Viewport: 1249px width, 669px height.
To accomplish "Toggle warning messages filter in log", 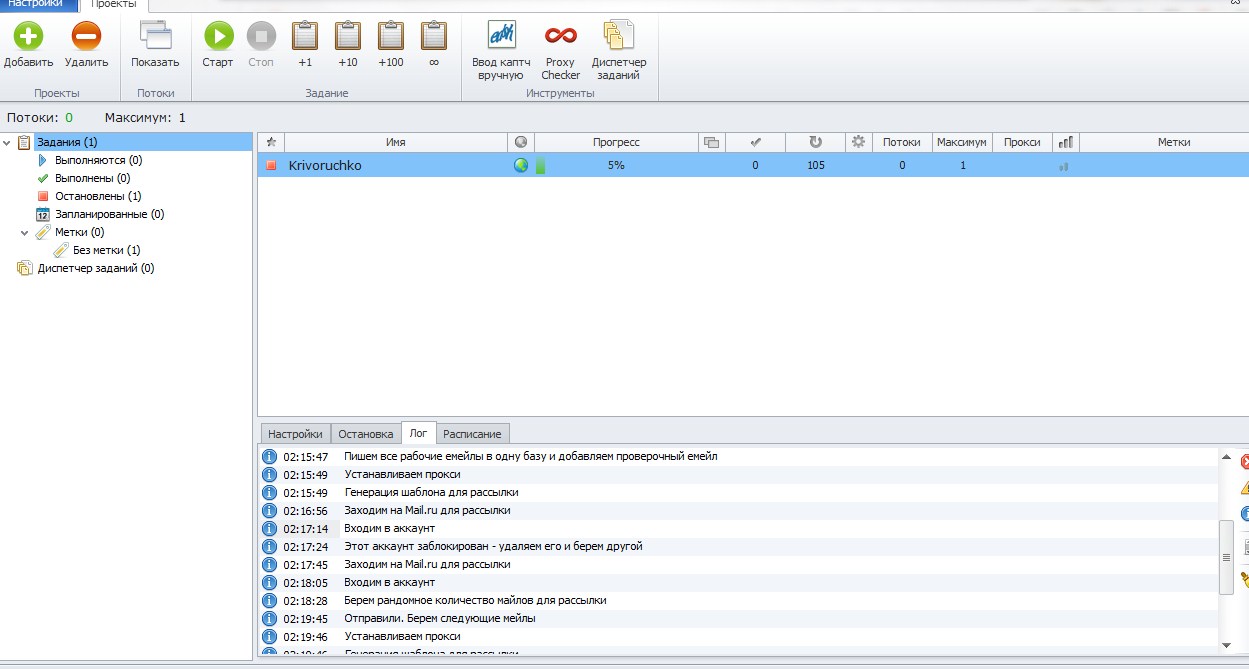I will coord(1245,488).
